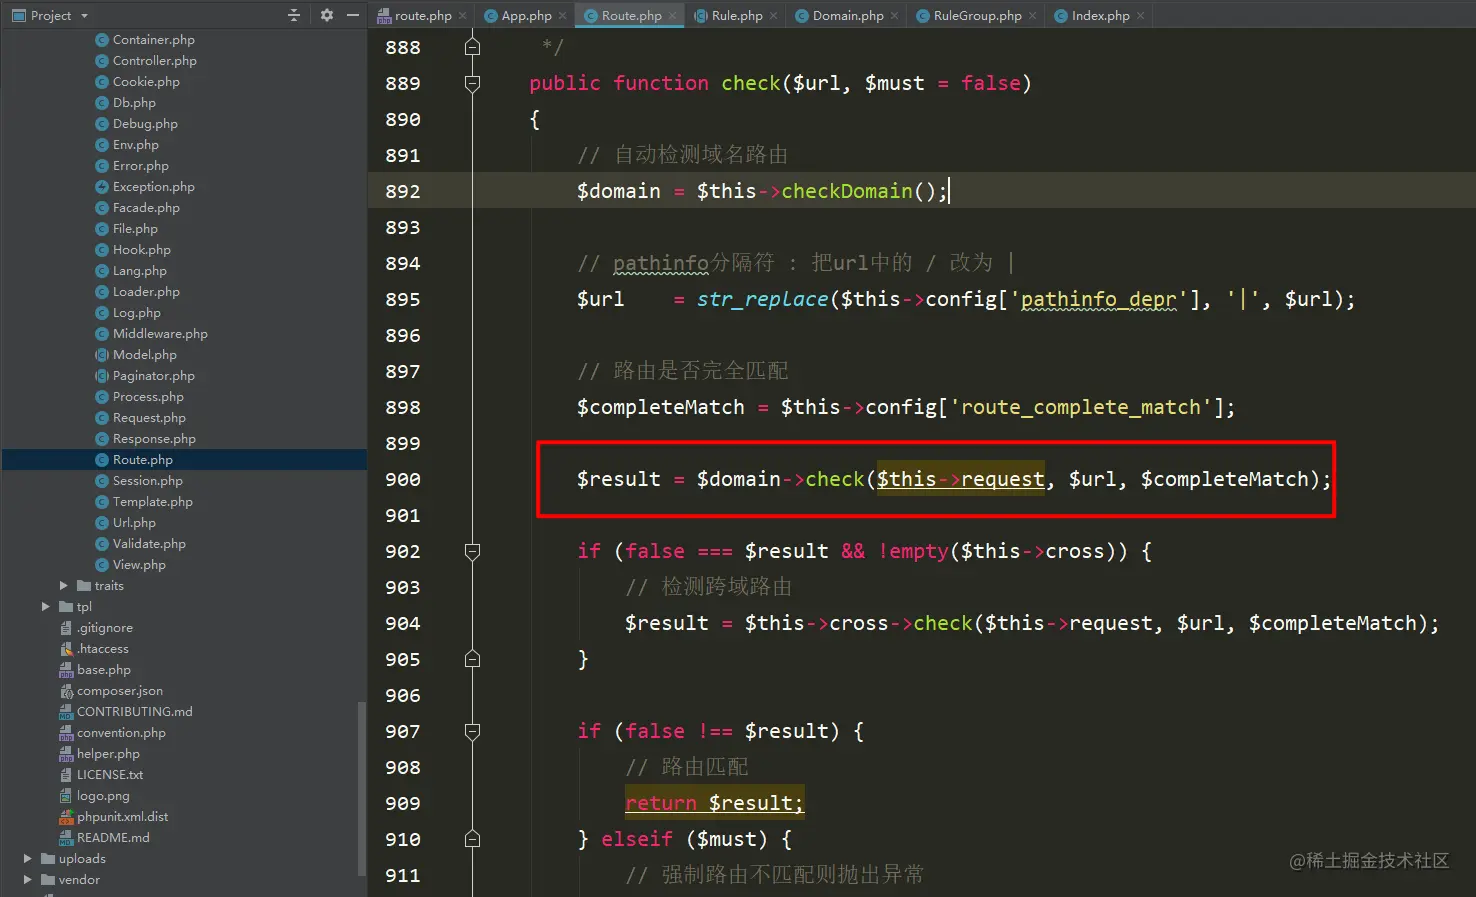
Task: Select Controller.php in the project tree
Action: coord(154,61)
